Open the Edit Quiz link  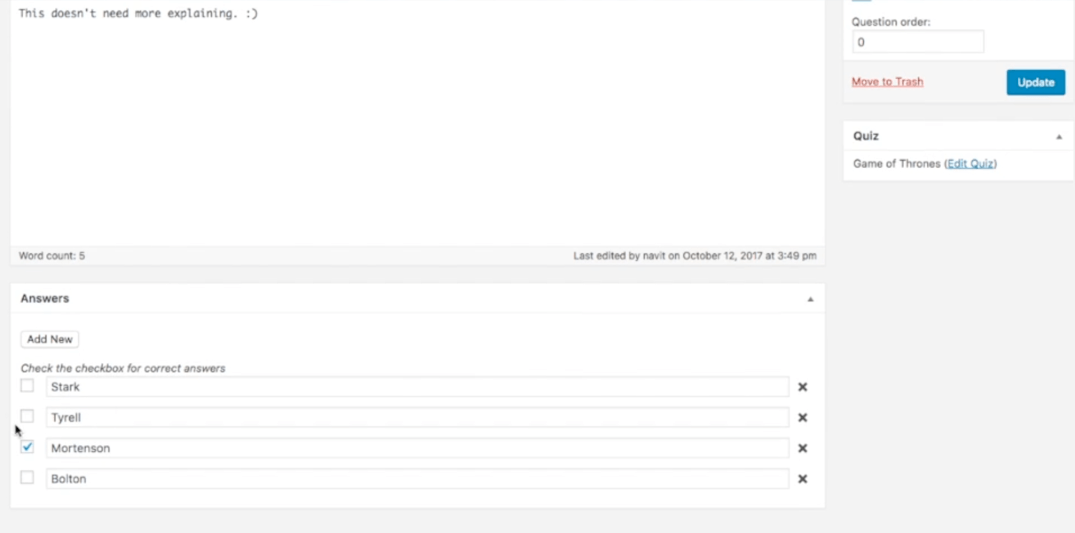[970, 164]
